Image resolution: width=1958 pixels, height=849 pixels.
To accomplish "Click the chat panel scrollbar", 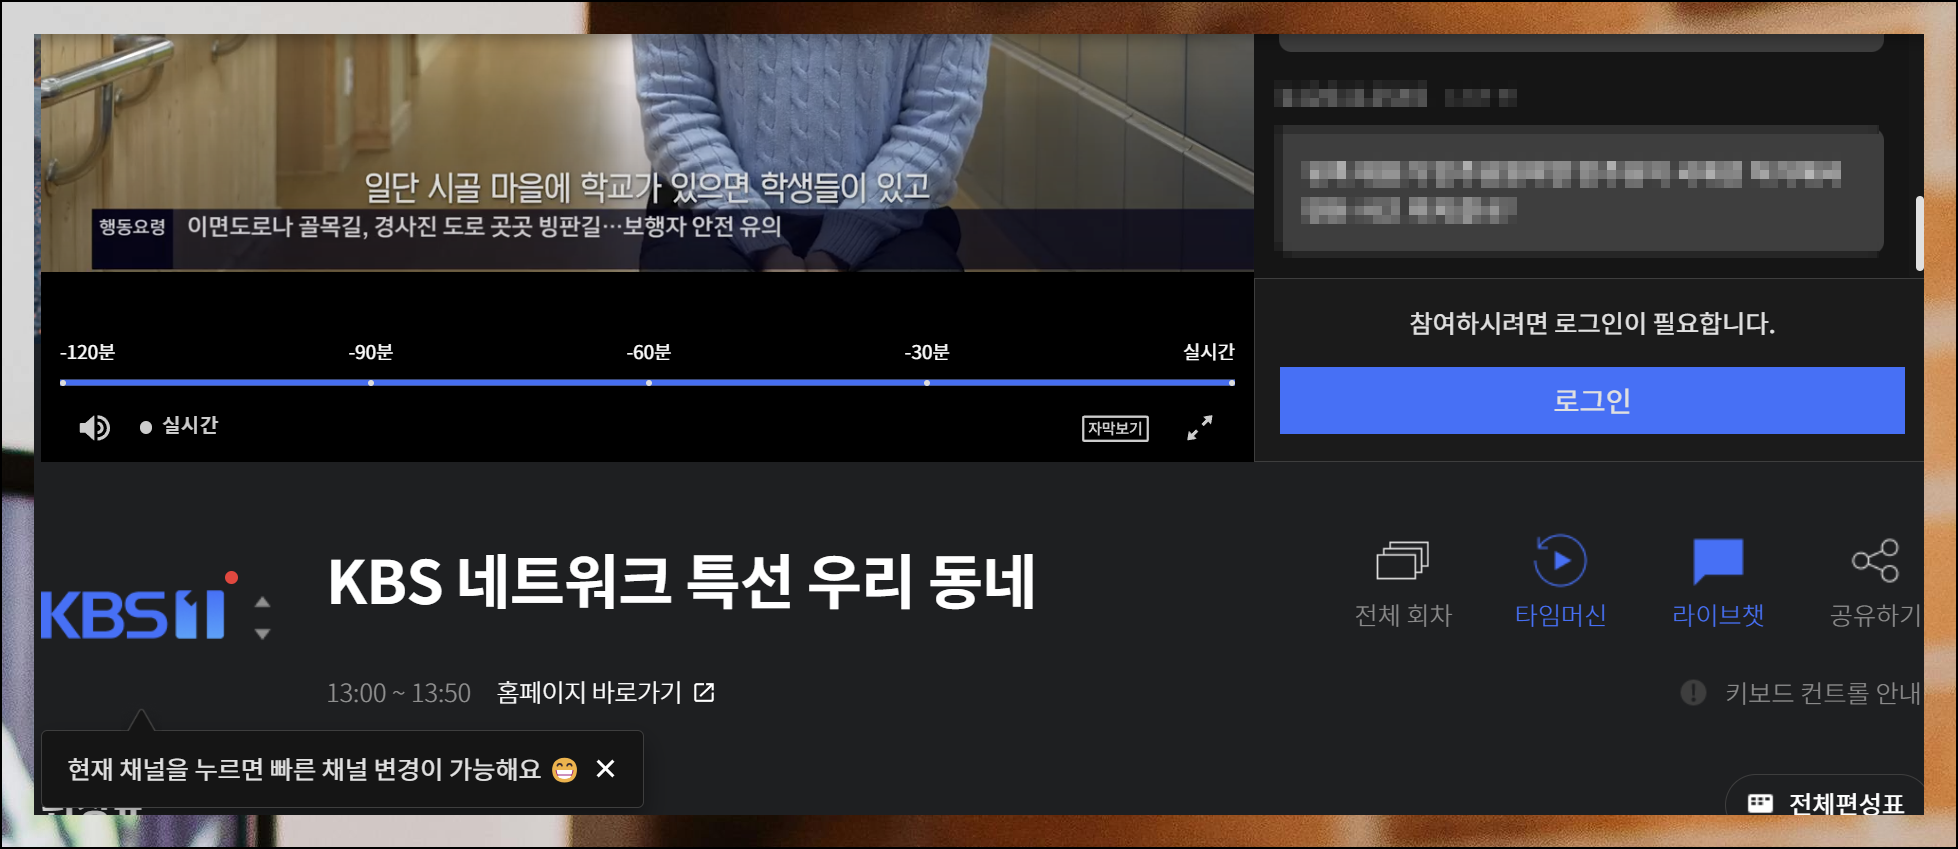I will tap(1919, 233).
